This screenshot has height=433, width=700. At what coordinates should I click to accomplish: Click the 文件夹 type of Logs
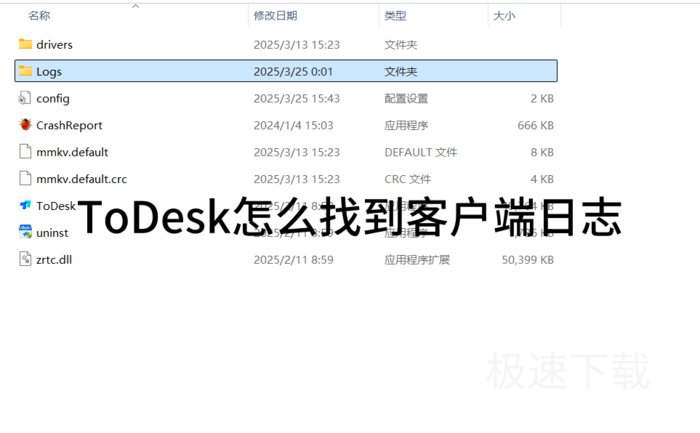point(401,71)
